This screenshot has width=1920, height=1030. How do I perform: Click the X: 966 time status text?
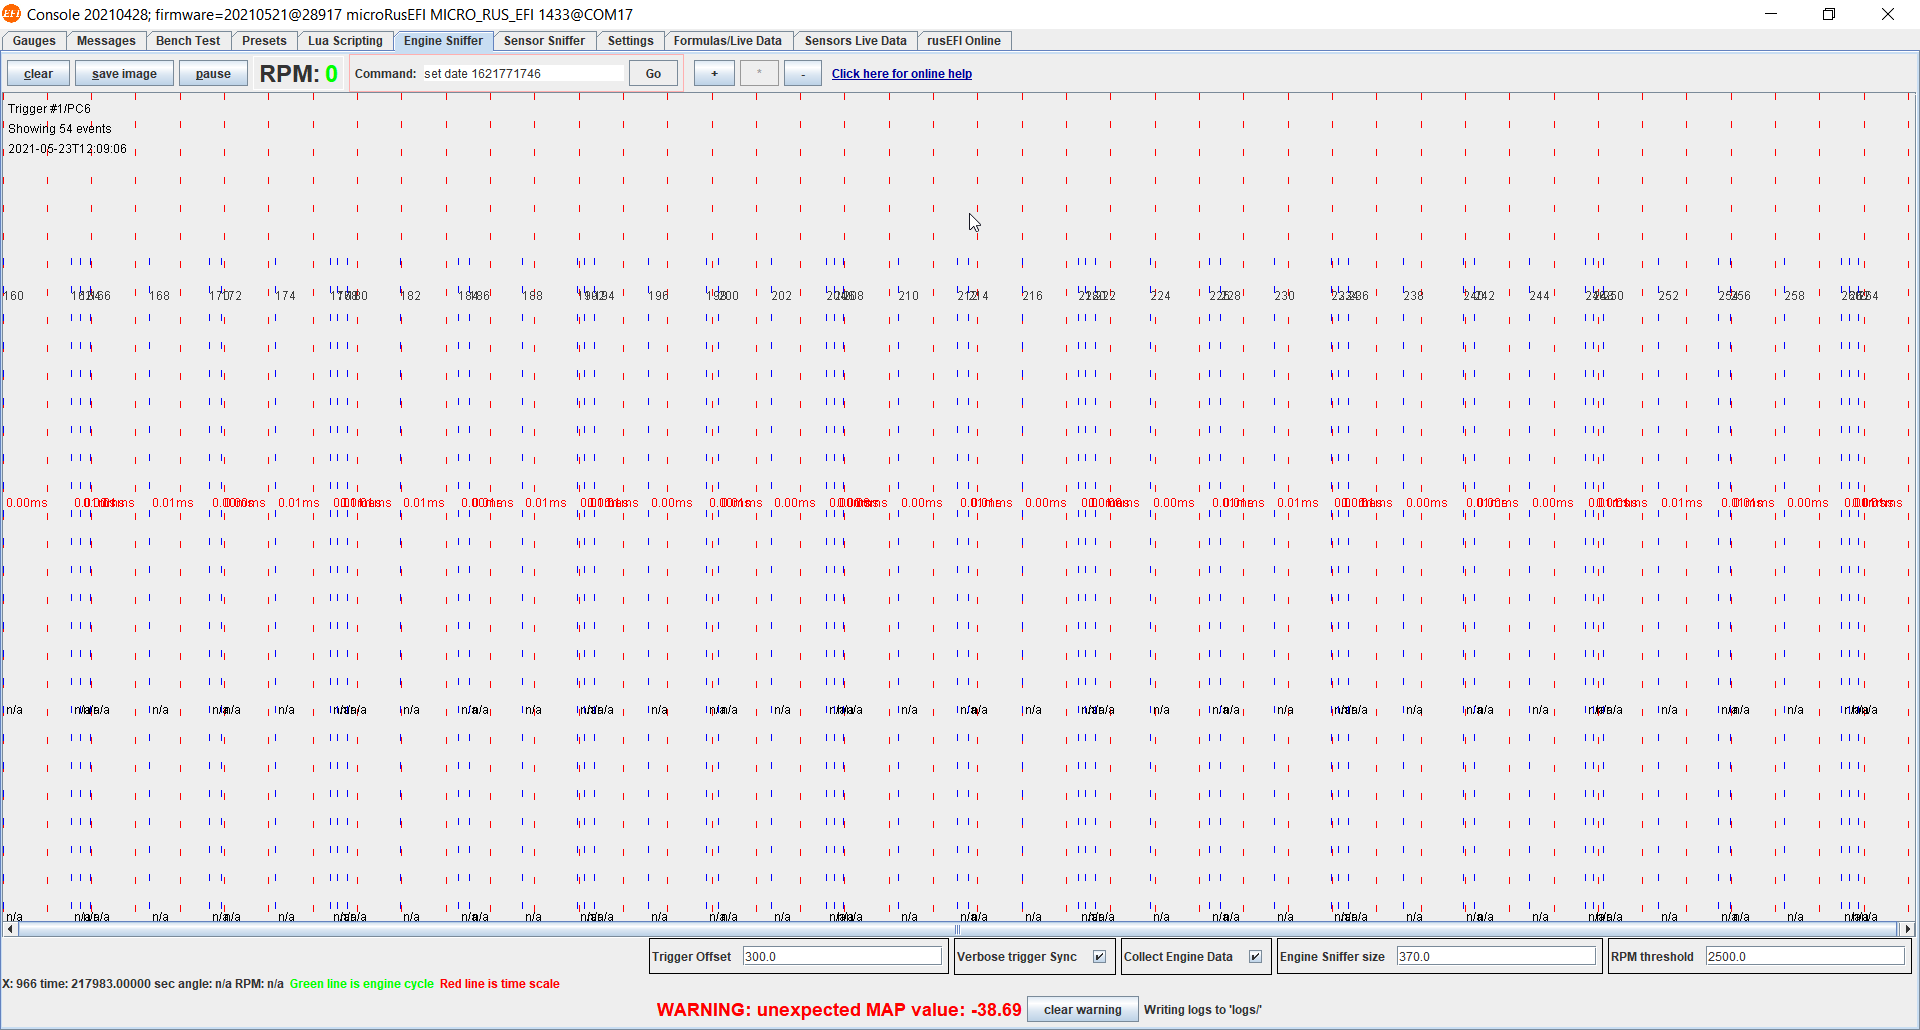tap(143, 984)
